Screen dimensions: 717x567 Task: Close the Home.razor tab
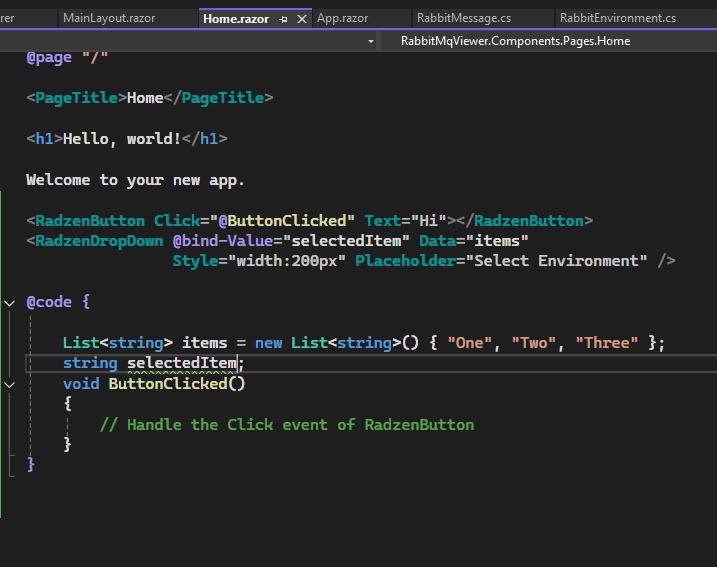pos(302,19)
